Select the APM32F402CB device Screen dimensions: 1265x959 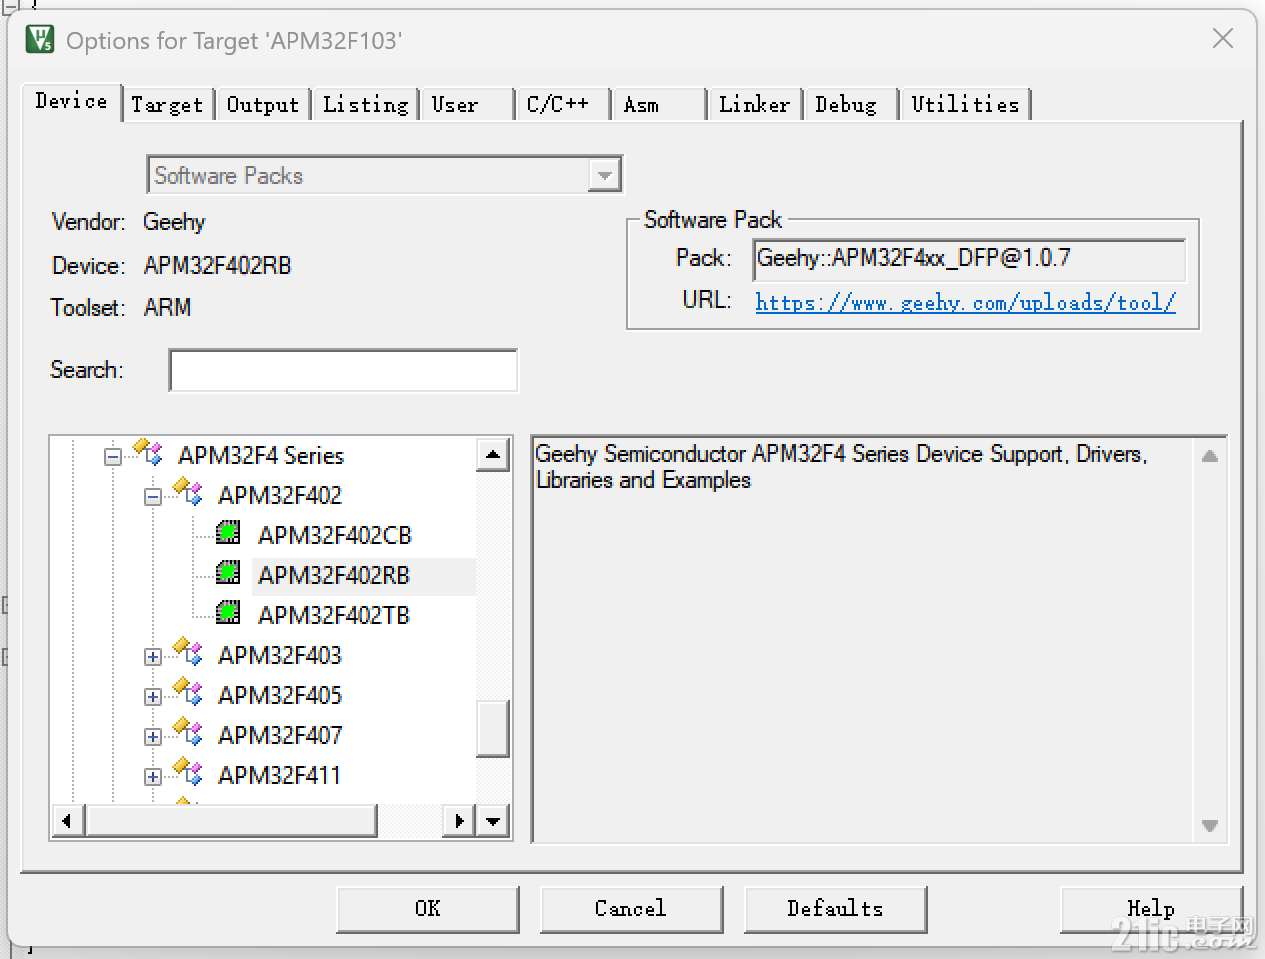pos(335,536)
